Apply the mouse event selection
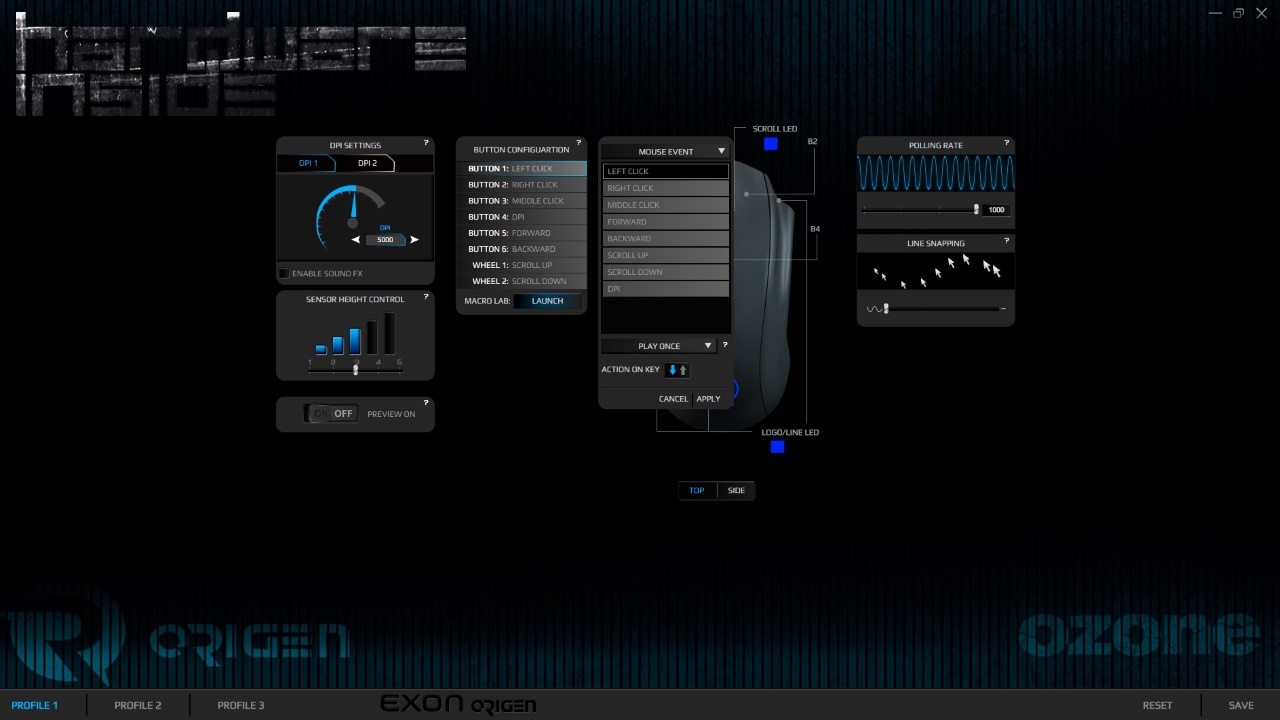The width and height of the screenshot is (1280, 720). pos(708,399)
